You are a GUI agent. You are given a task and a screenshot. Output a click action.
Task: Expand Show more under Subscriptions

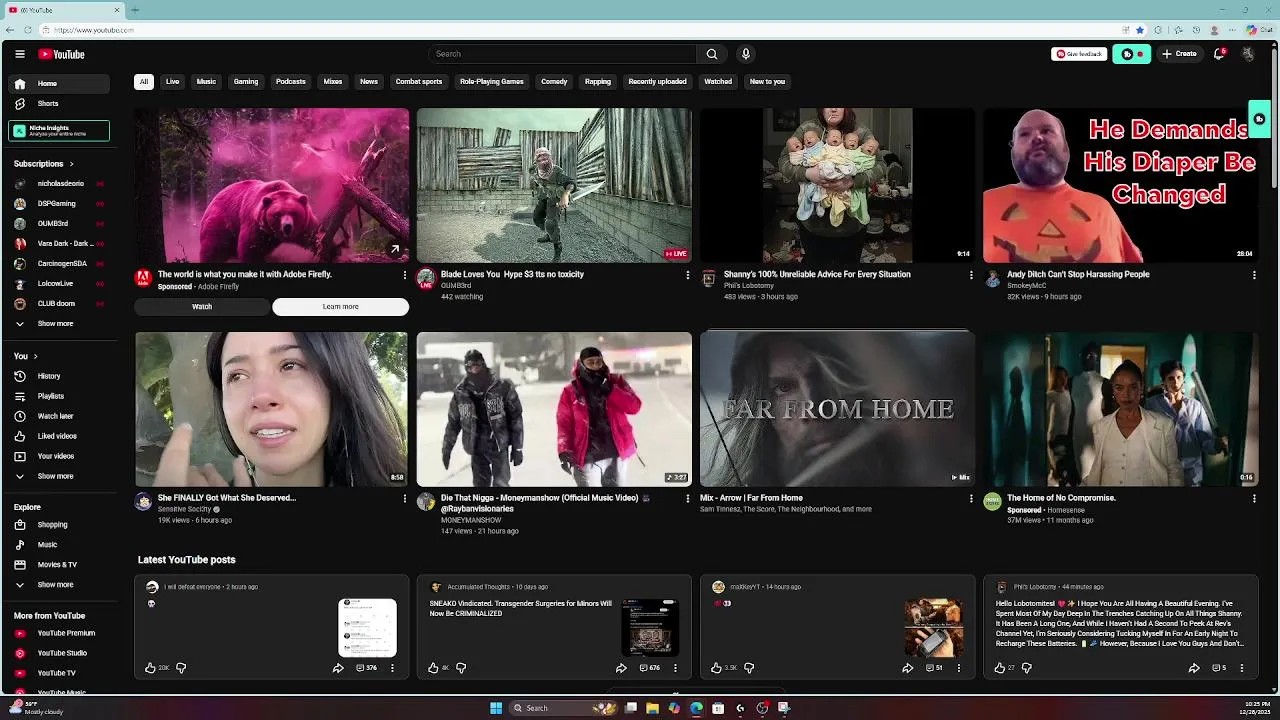[60, 323]
